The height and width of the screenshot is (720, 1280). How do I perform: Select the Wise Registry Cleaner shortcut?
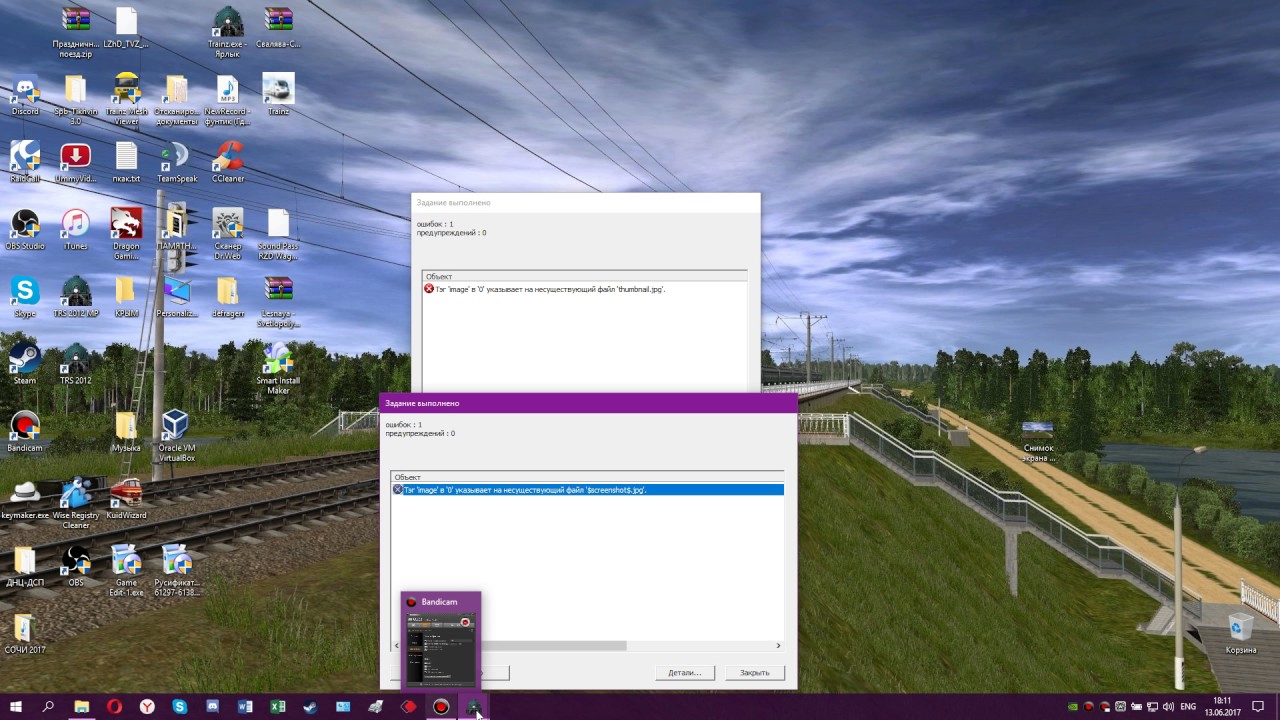(x=76, y=503)
